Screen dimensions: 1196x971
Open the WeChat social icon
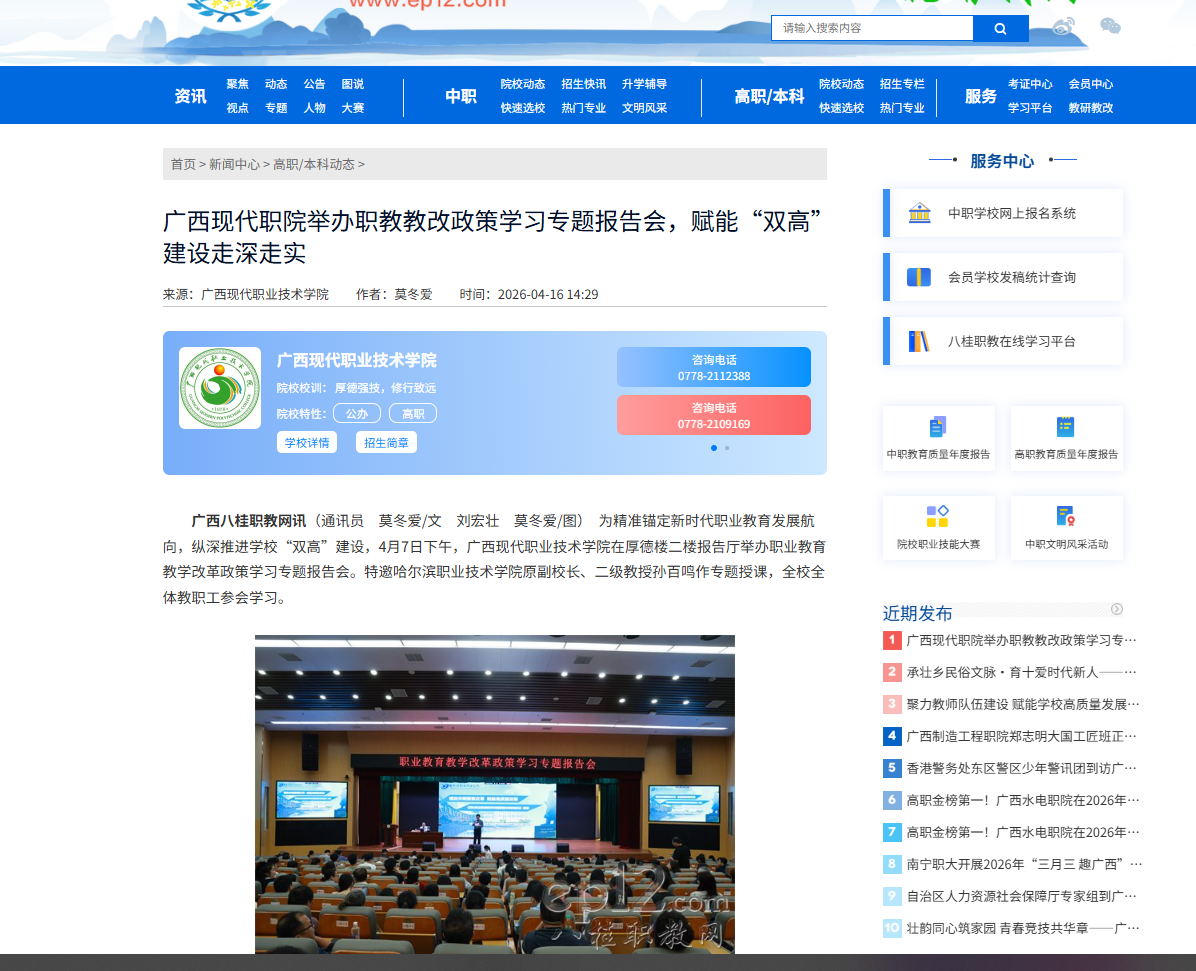[x=1110, y=27]
